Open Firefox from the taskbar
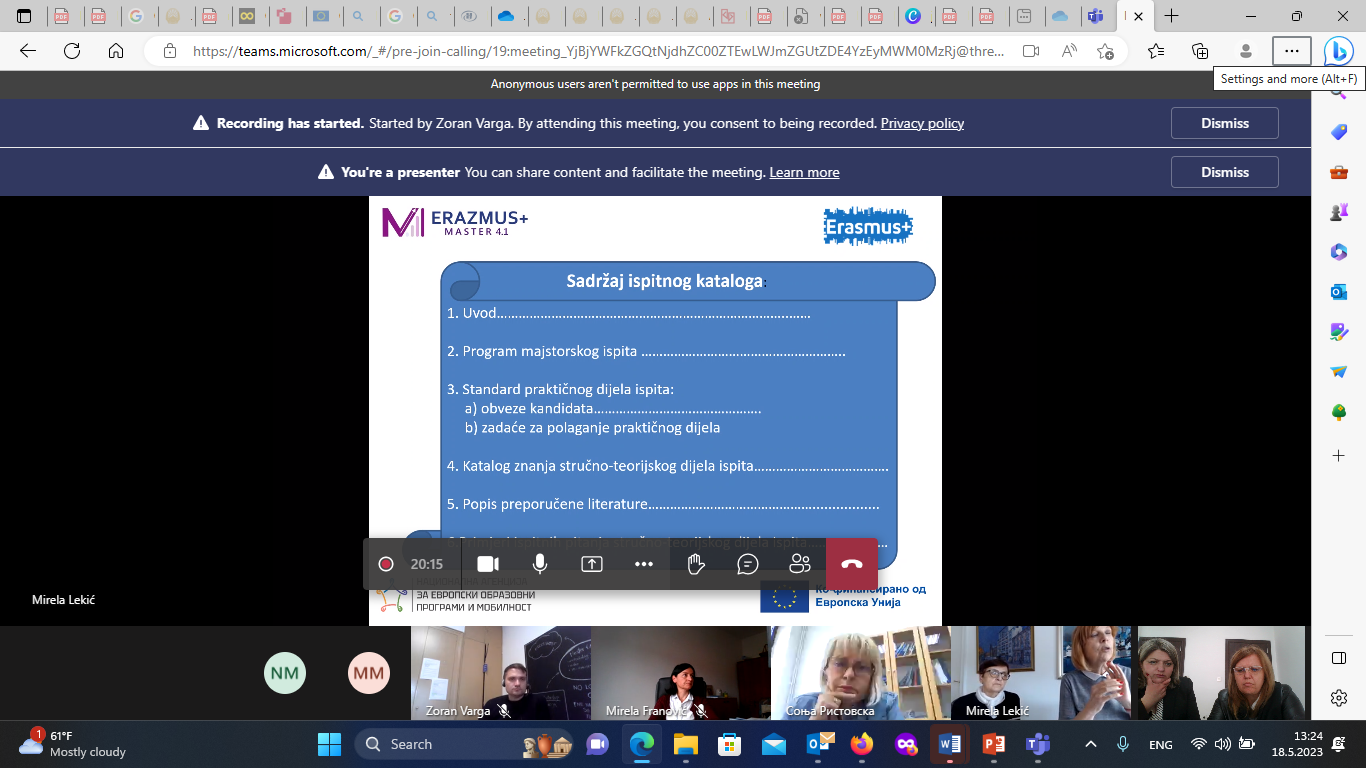This screenshot has width=1366, height=768. tap(862, 744)
